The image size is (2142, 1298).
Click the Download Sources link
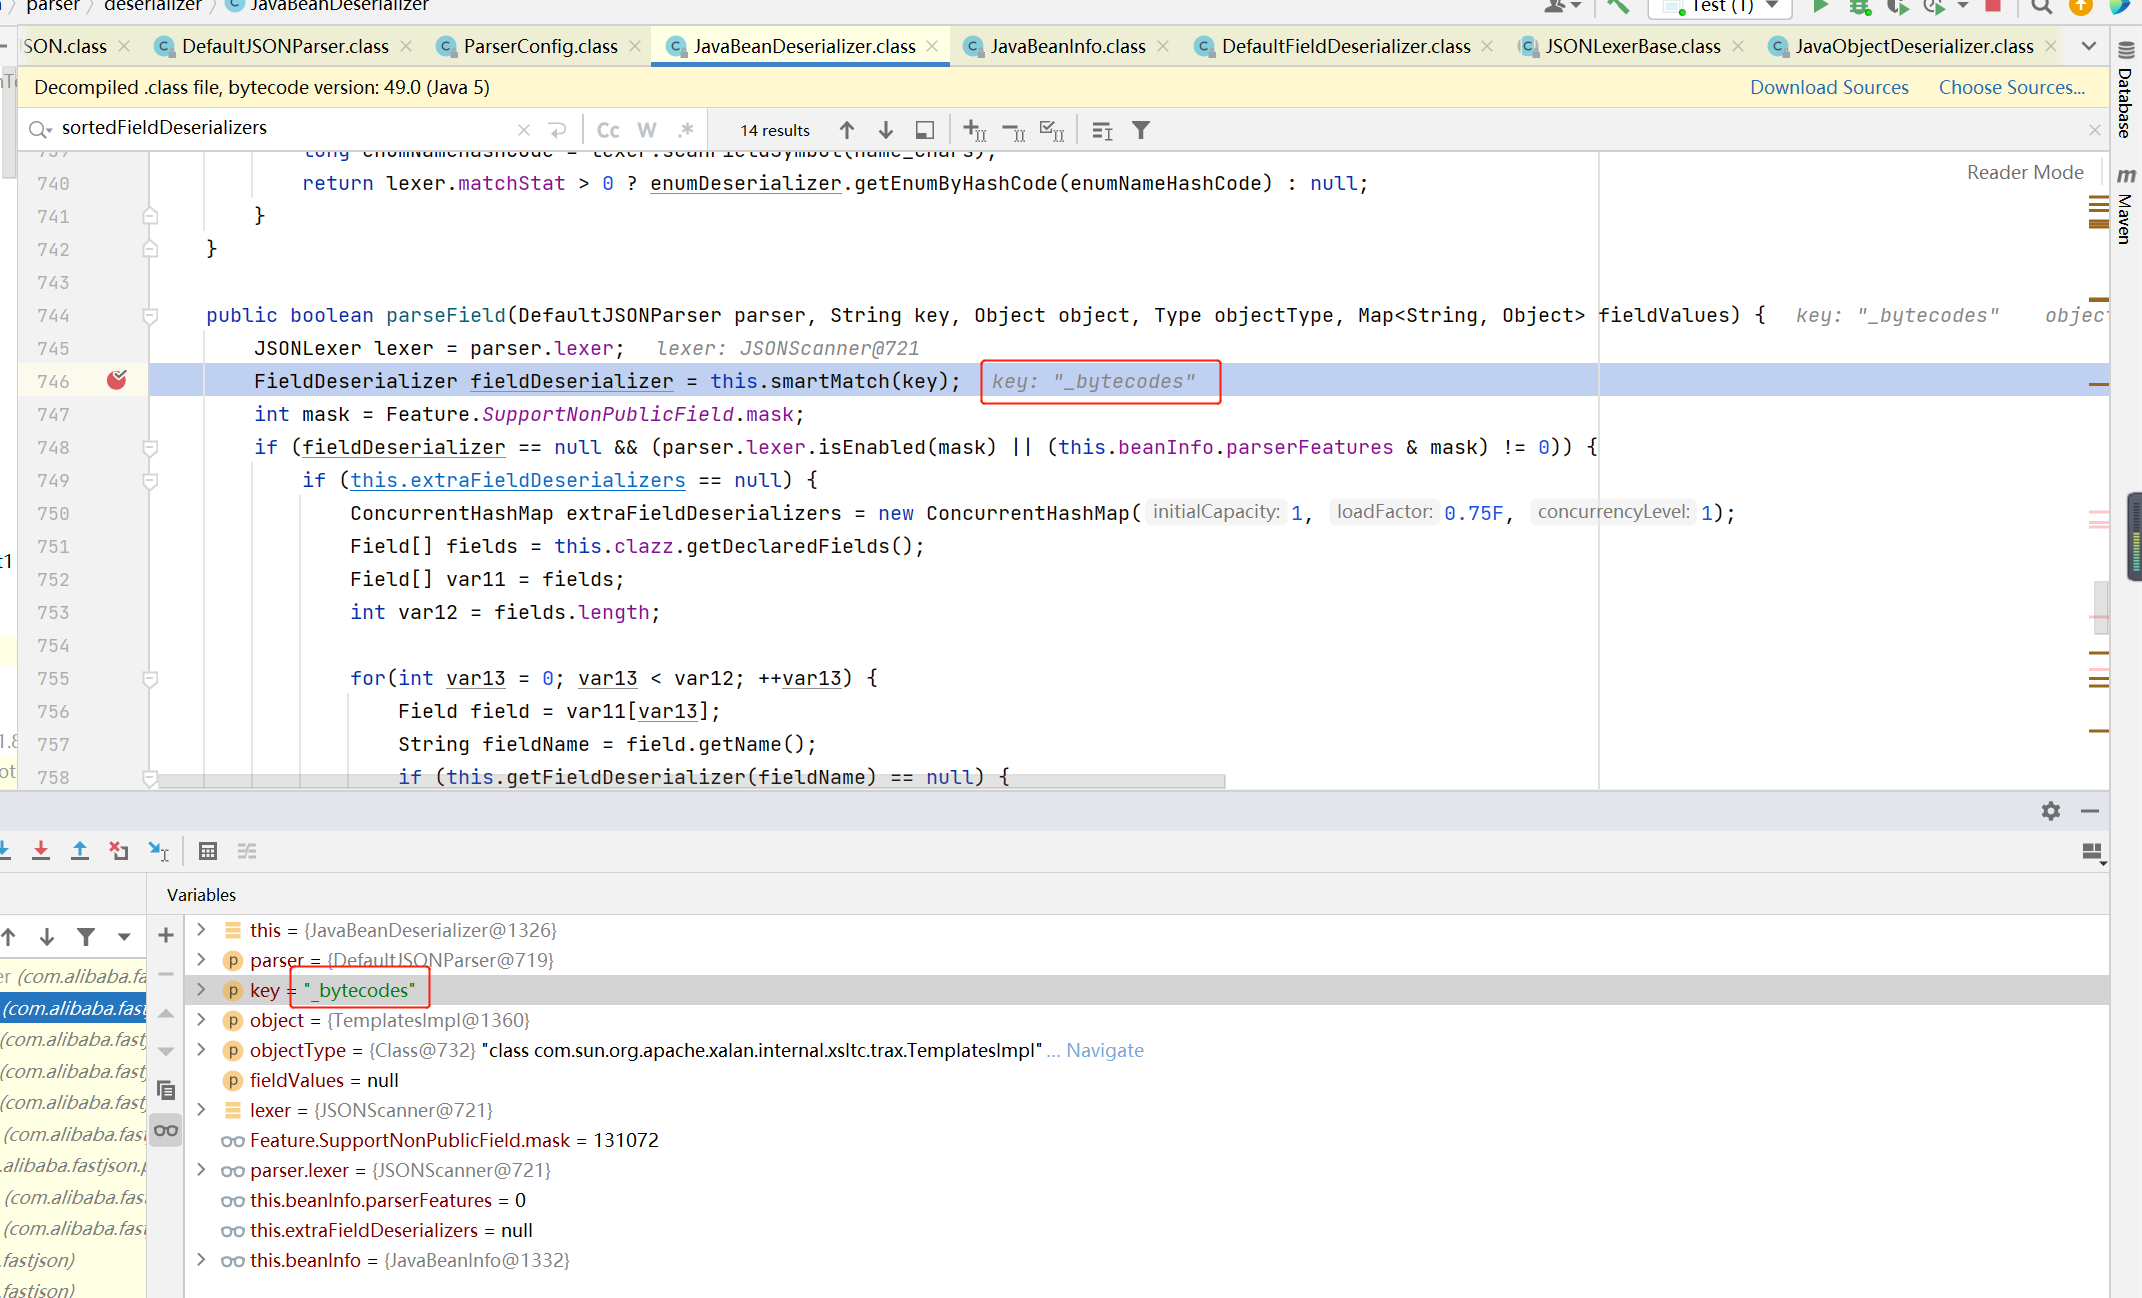pyautogui.click(x=1828, y=87)
